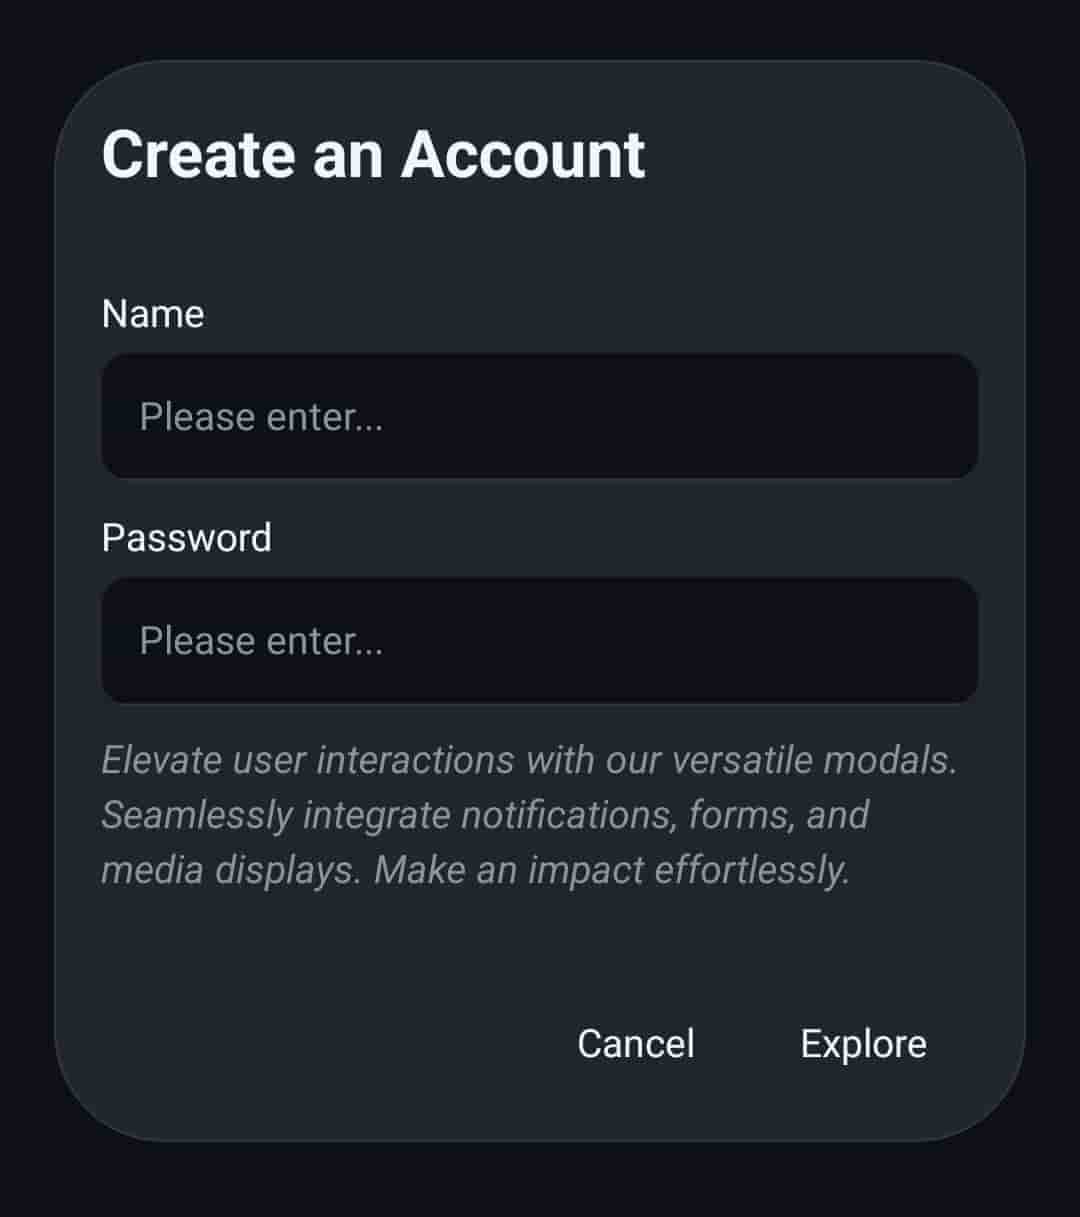Click the Explore button

click(863, 1044)
